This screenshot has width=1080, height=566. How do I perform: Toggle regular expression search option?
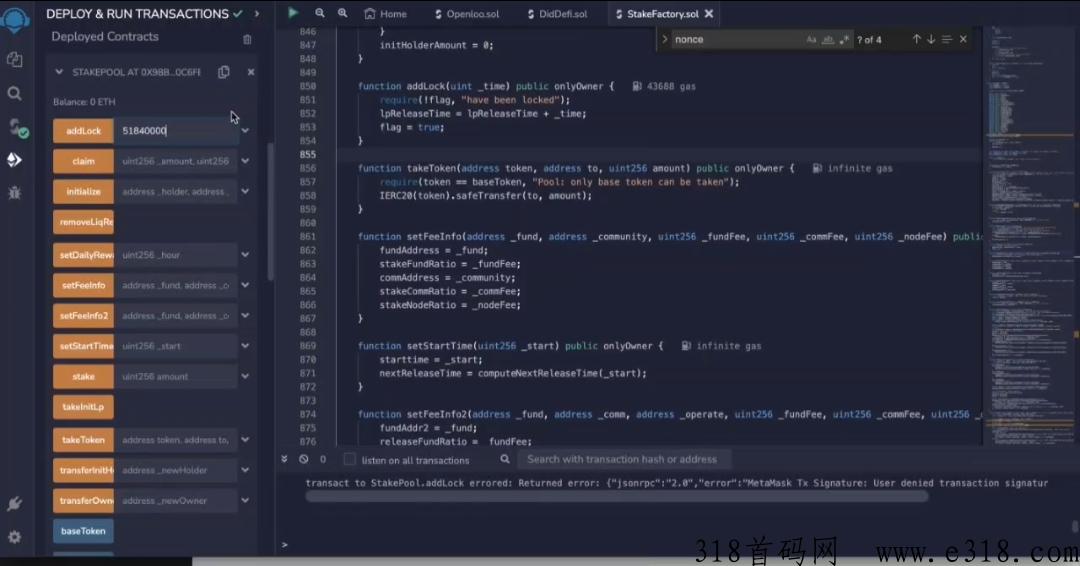coord(845,39)
